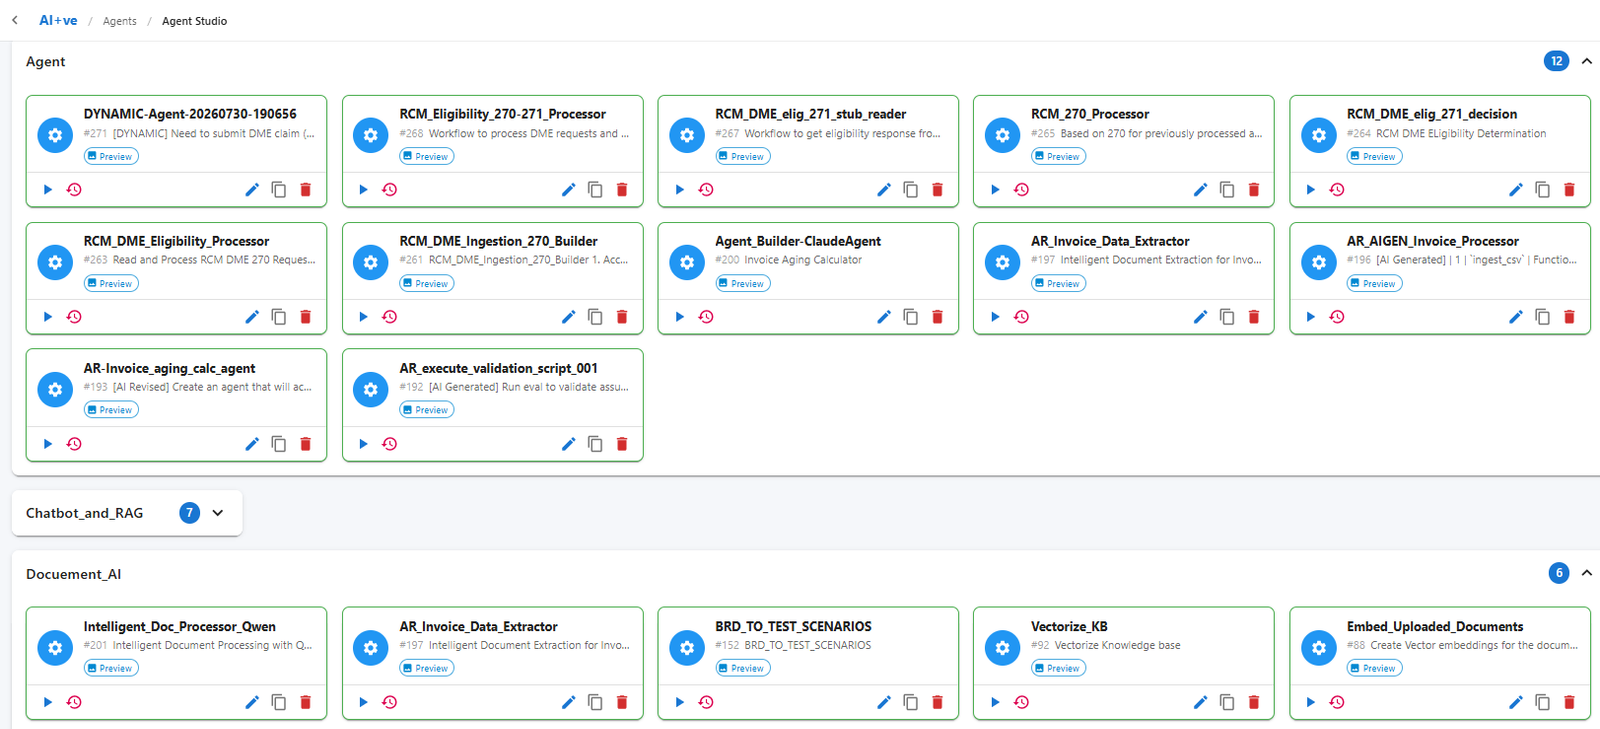Run the RCM_DME_Eligibility_Processor agent
Viewport: 1600px width, 729px height.
click(47, 317)
